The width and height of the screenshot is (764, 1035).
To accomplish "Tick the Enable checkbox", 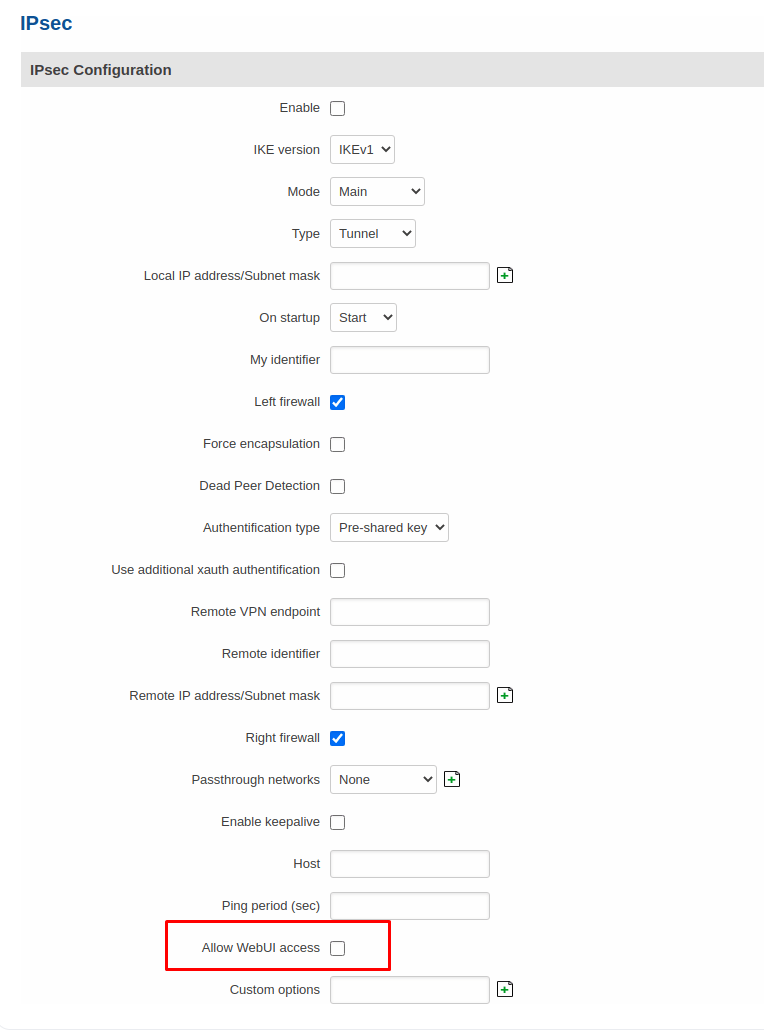I will (337, 108).
